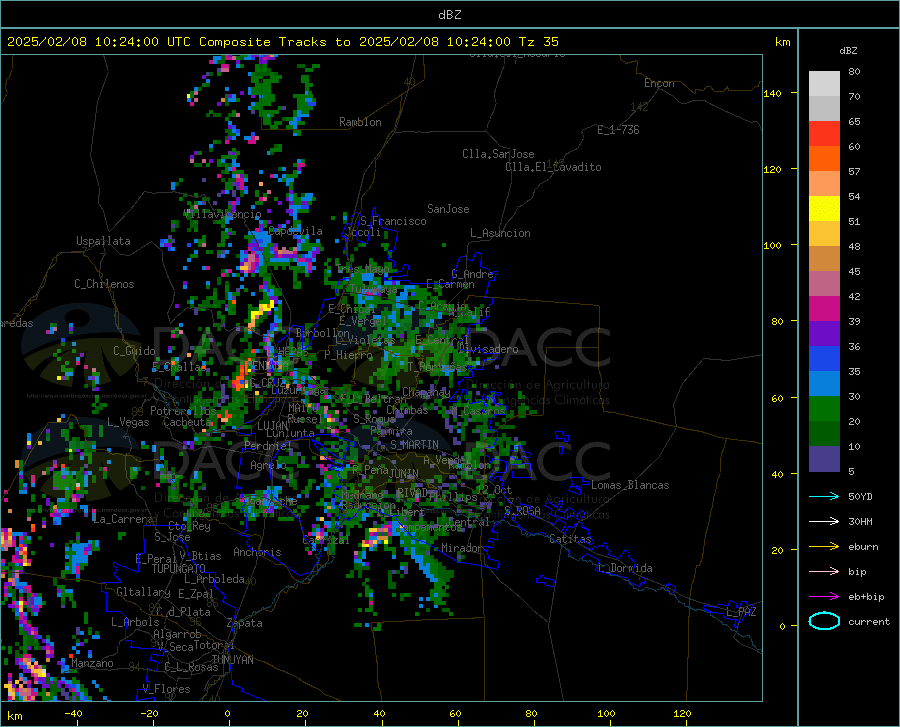Click the white 30HM arrow icon
This screenshot has height=727, width=900.
(824, 522)
